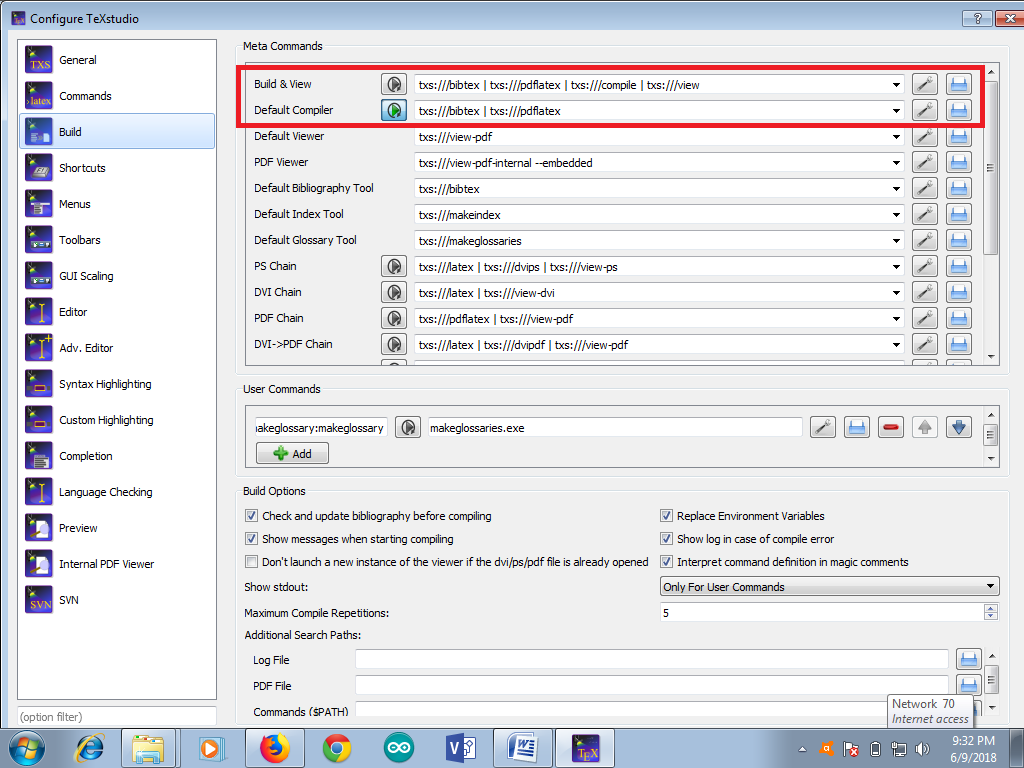Expand the Default Bibliography Tool dropdown
This screenshot has width=1024, height=768.
click(x=896, y=189)
